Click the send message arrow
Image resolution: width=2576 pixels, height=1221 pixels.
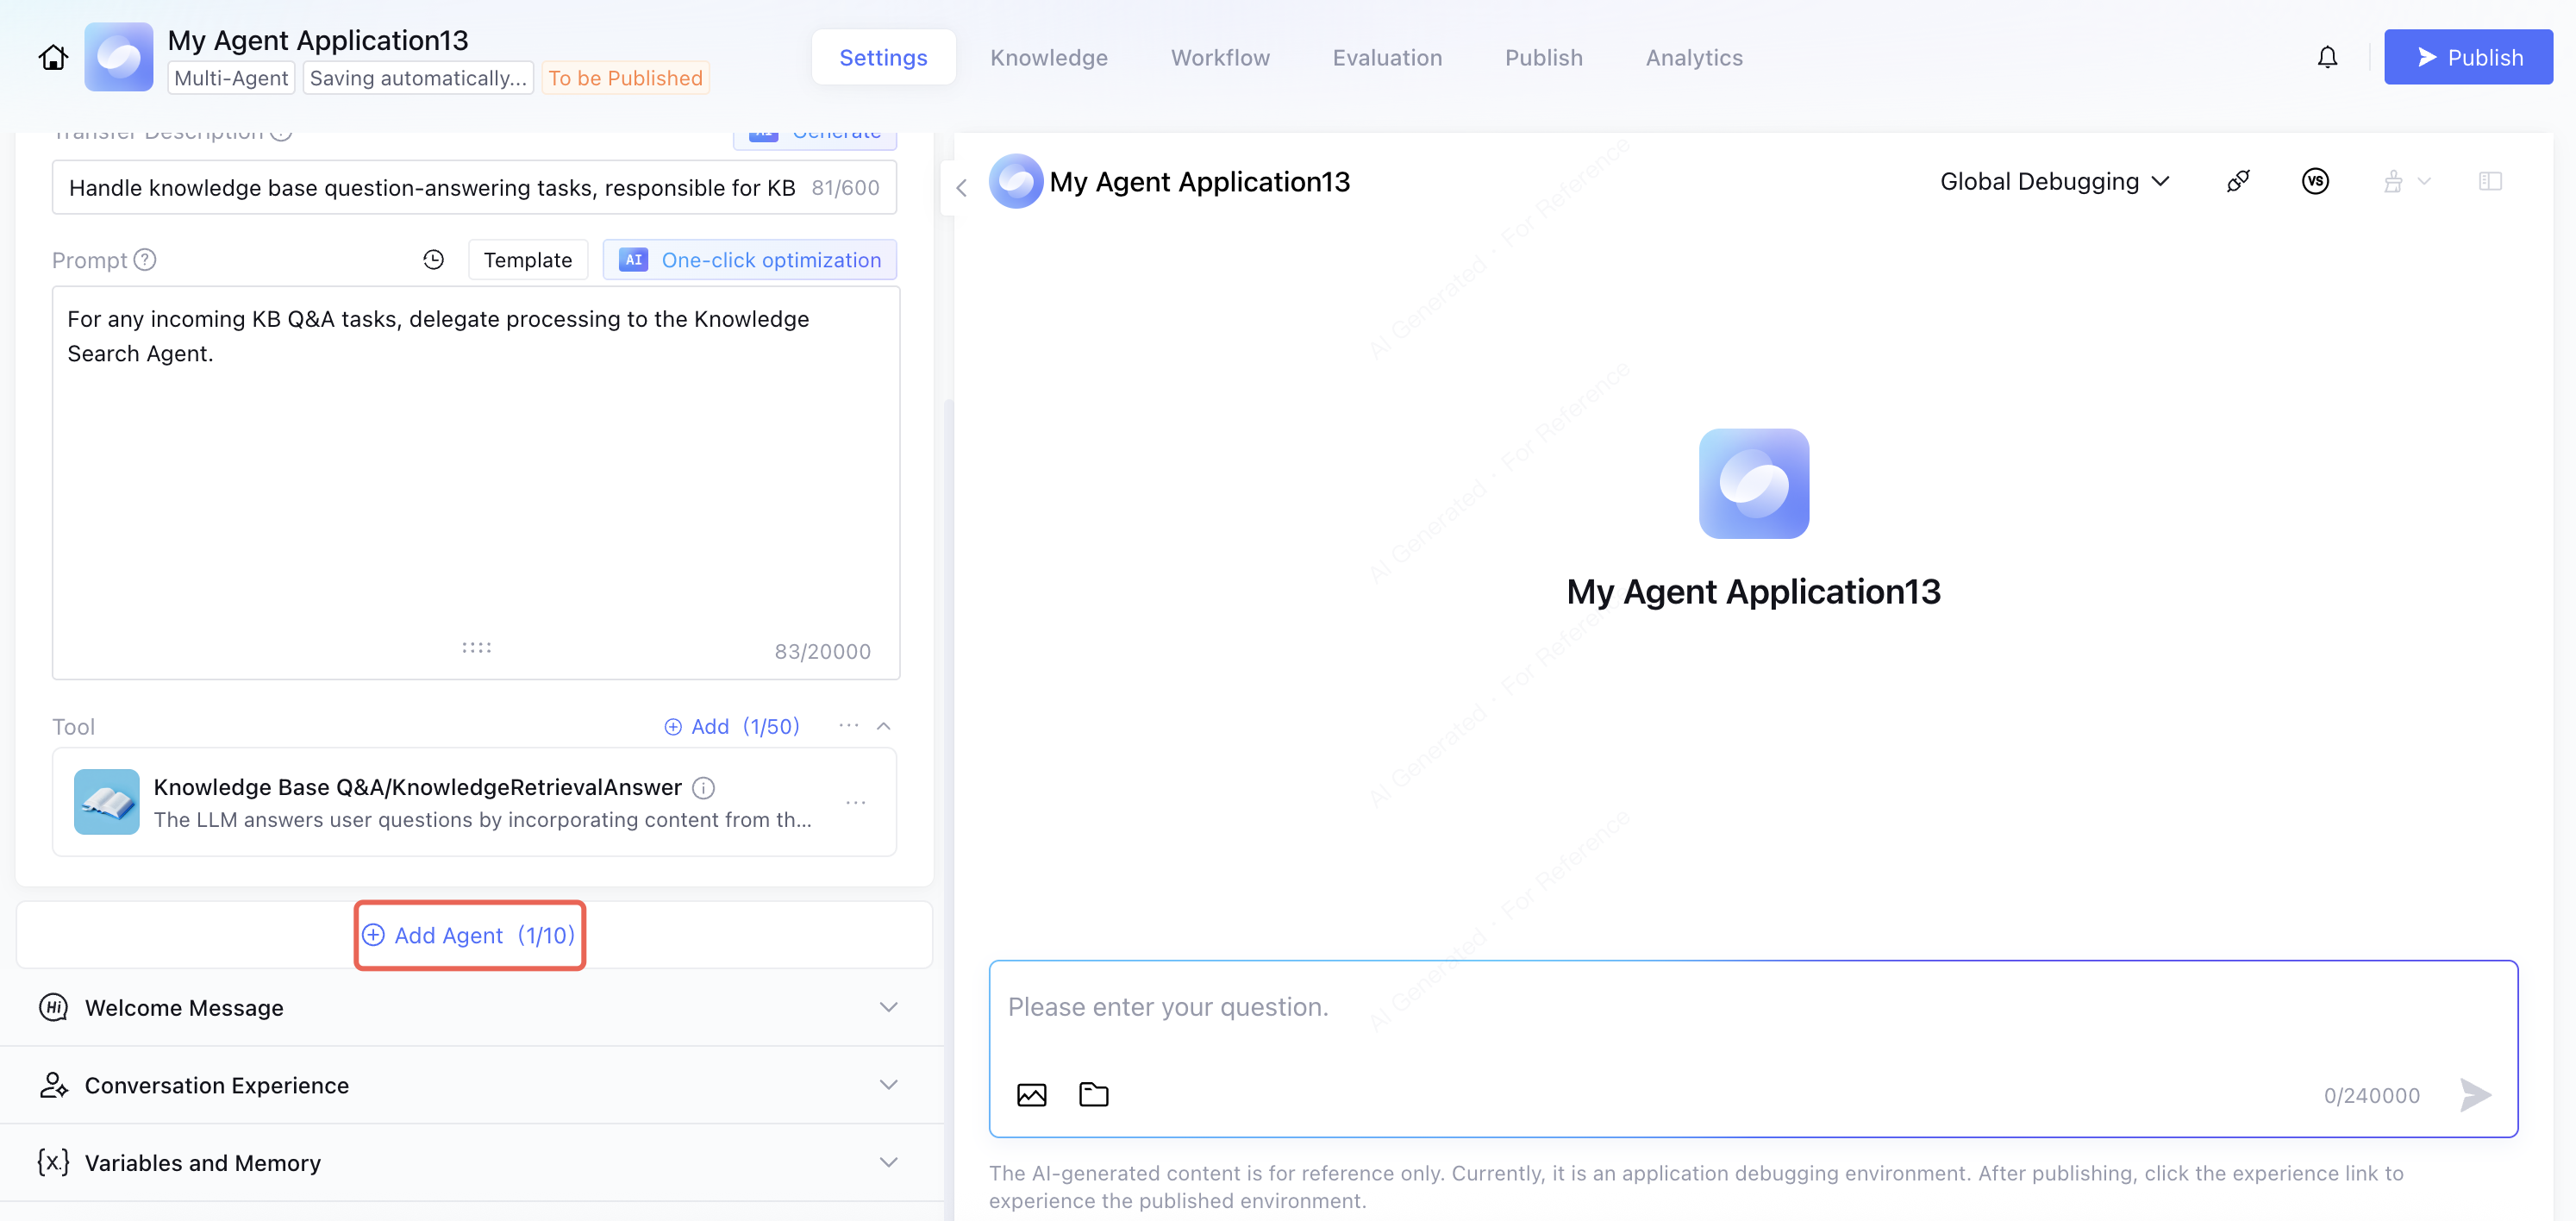click(x=2474, y=1095)
